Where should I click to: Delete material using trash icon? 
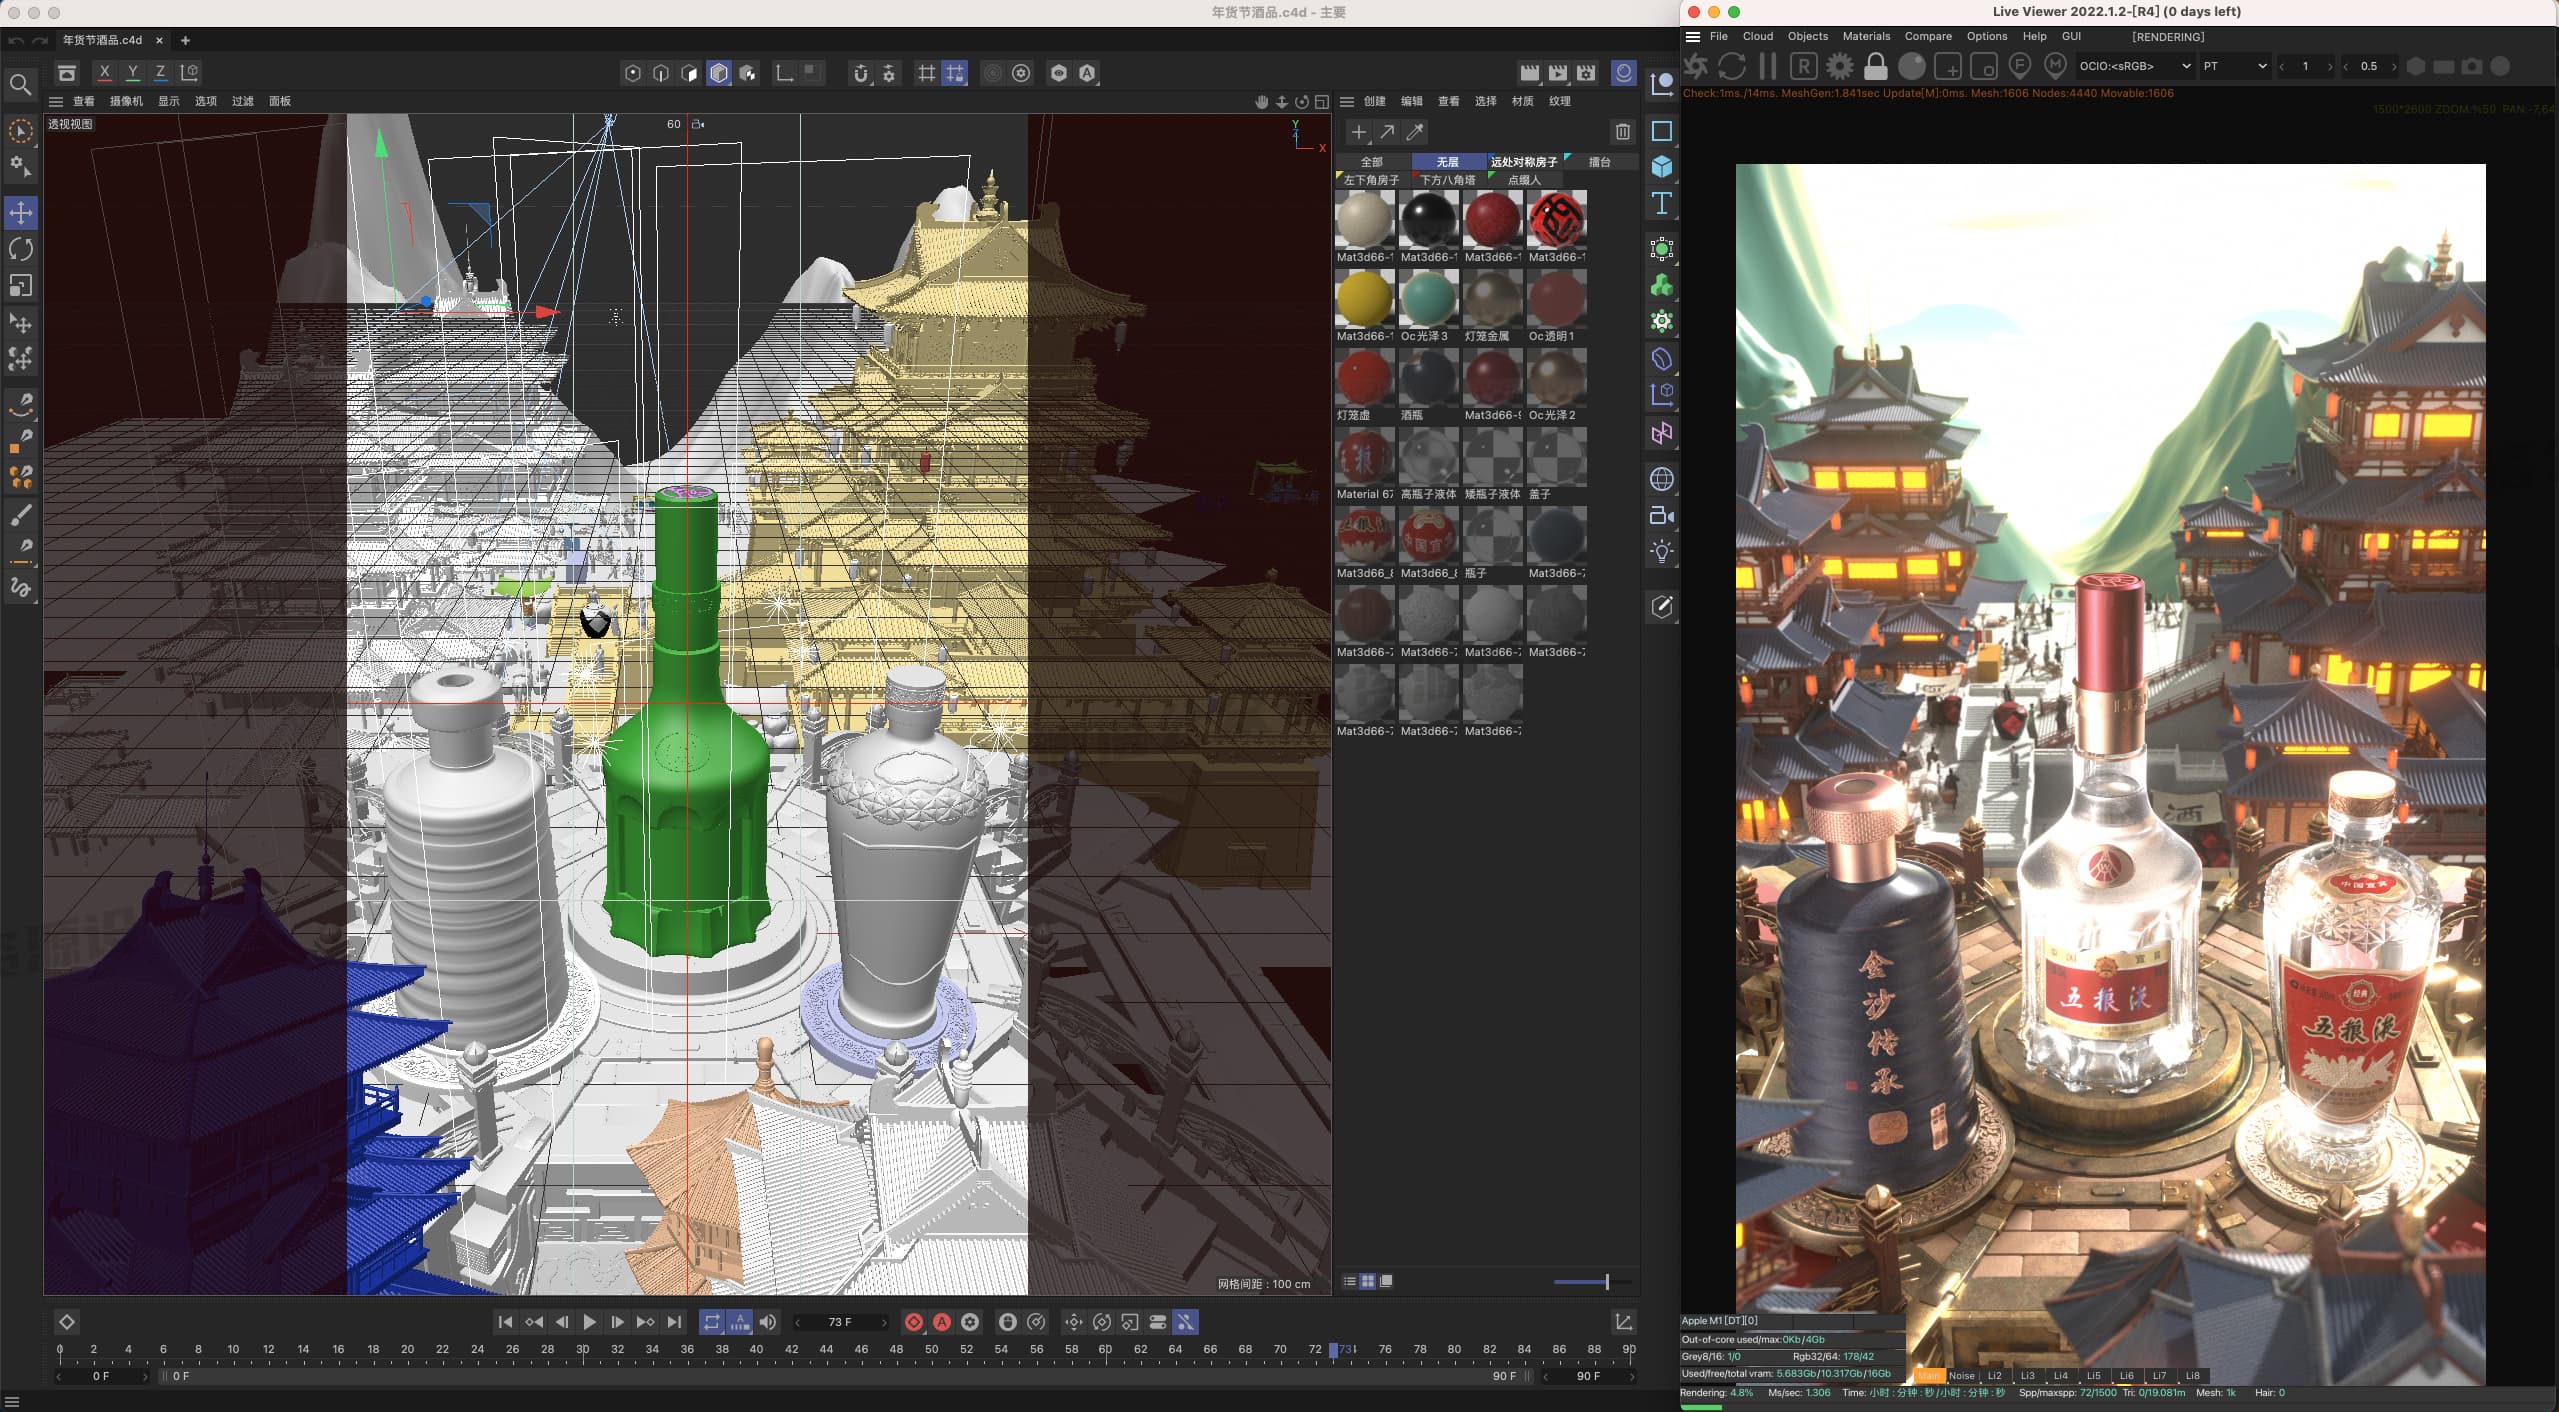[x=1623, y=132]
